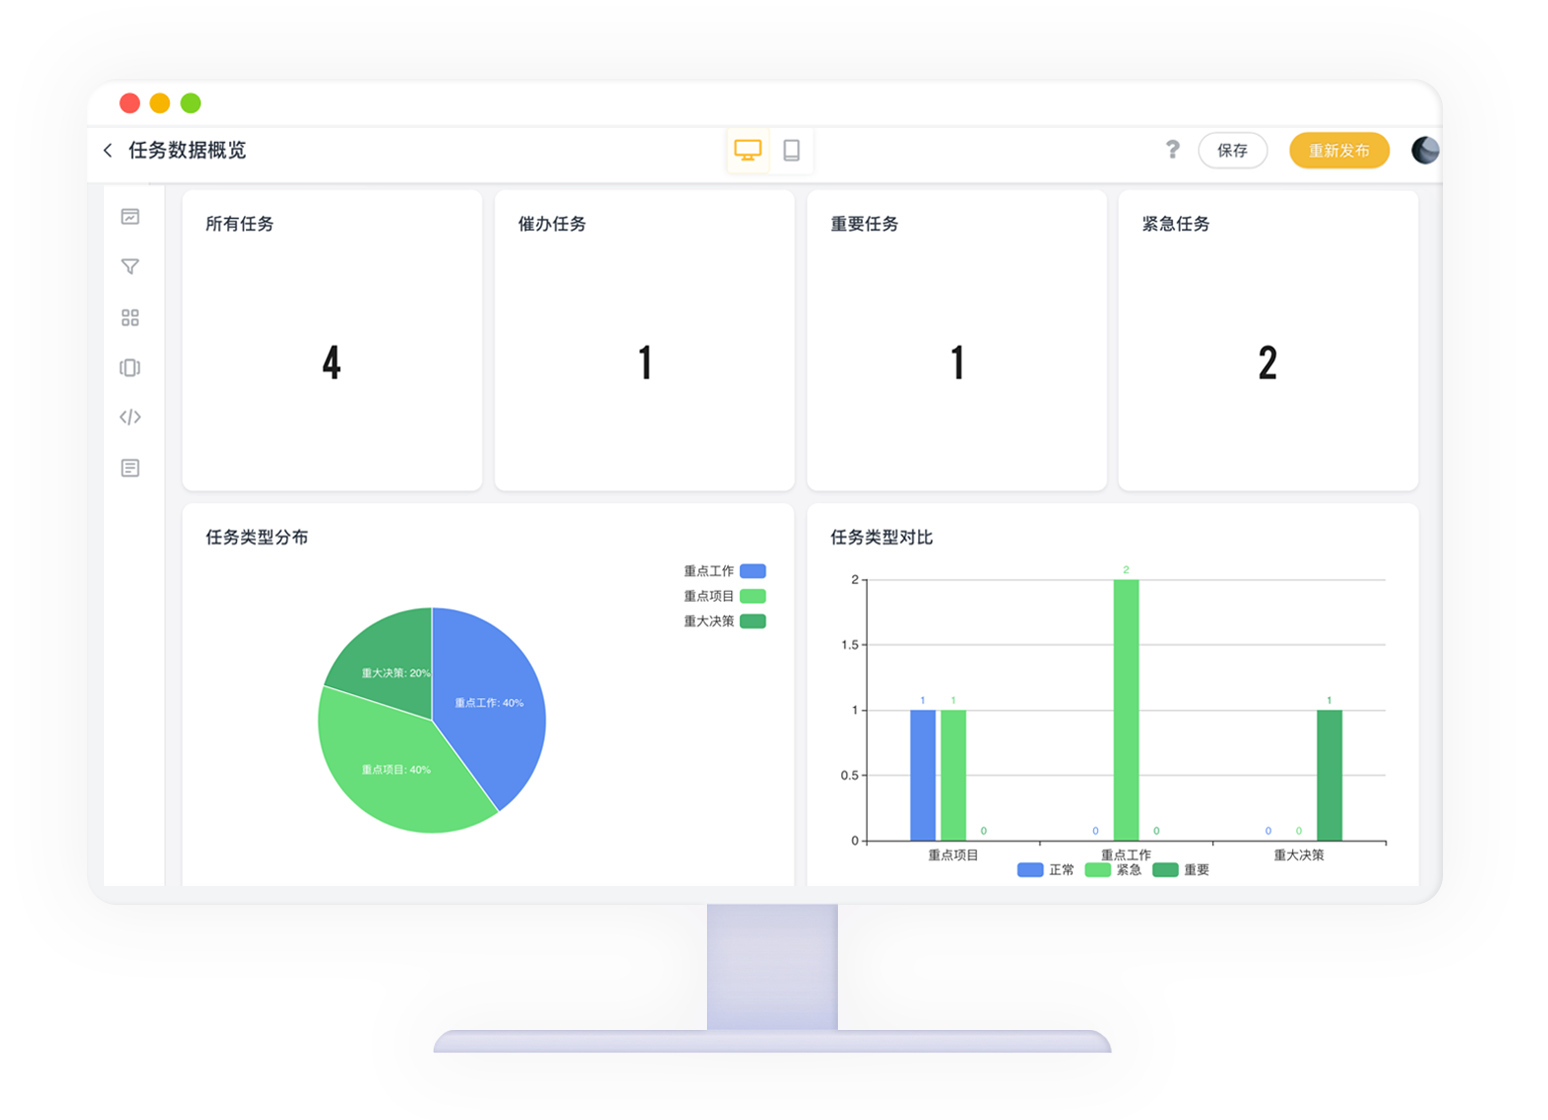Image resolution: width=1548 pixels, height=1120 pixels.
Task: Select the 所有任务 card
Action: pos(332,340)
